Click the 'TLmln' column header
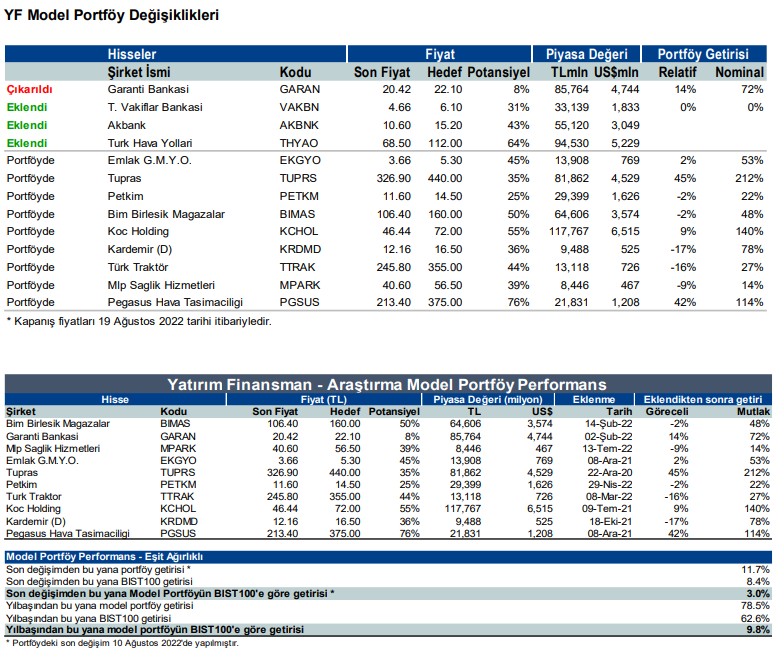Image resolution: width=779 pixels, height=653 pixels. coord(569,73)
